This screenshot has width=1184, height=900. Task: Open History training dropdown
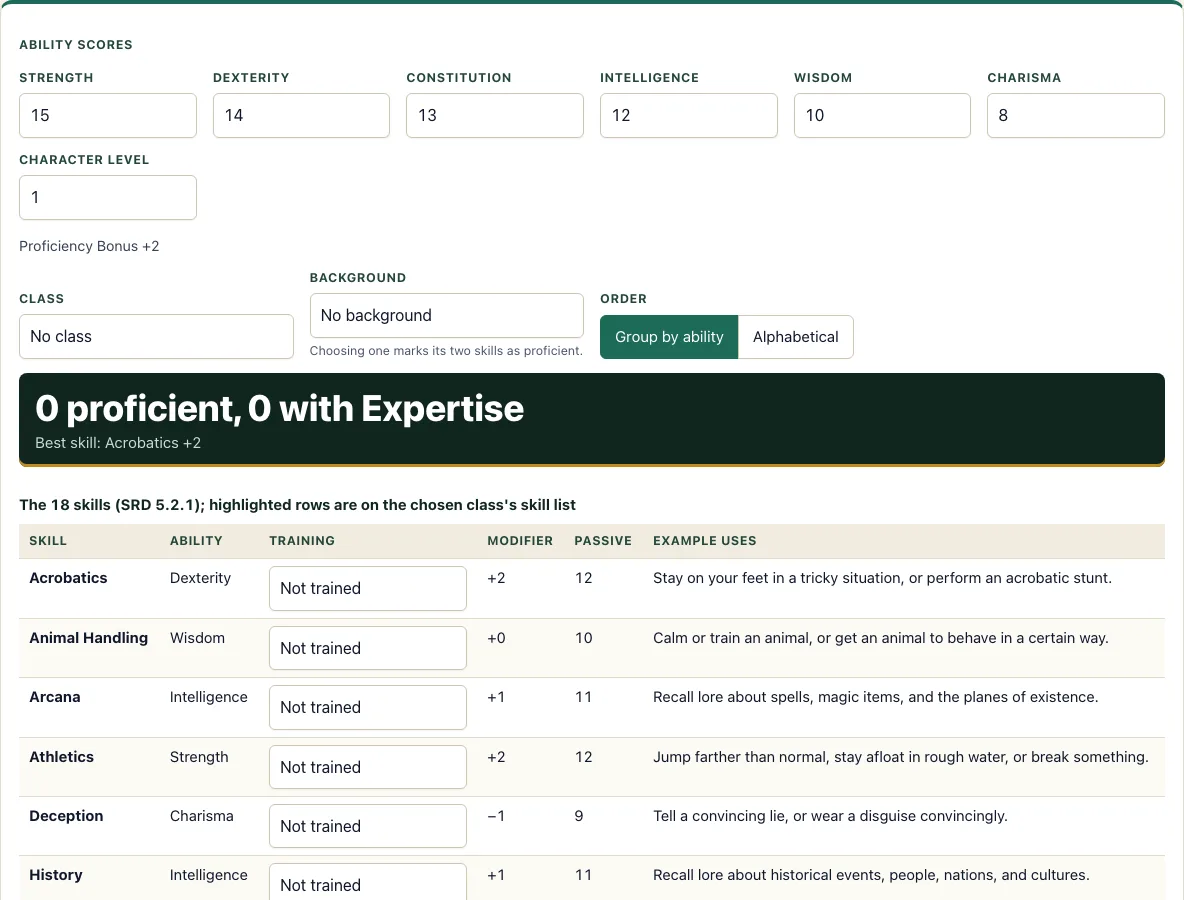368,882
